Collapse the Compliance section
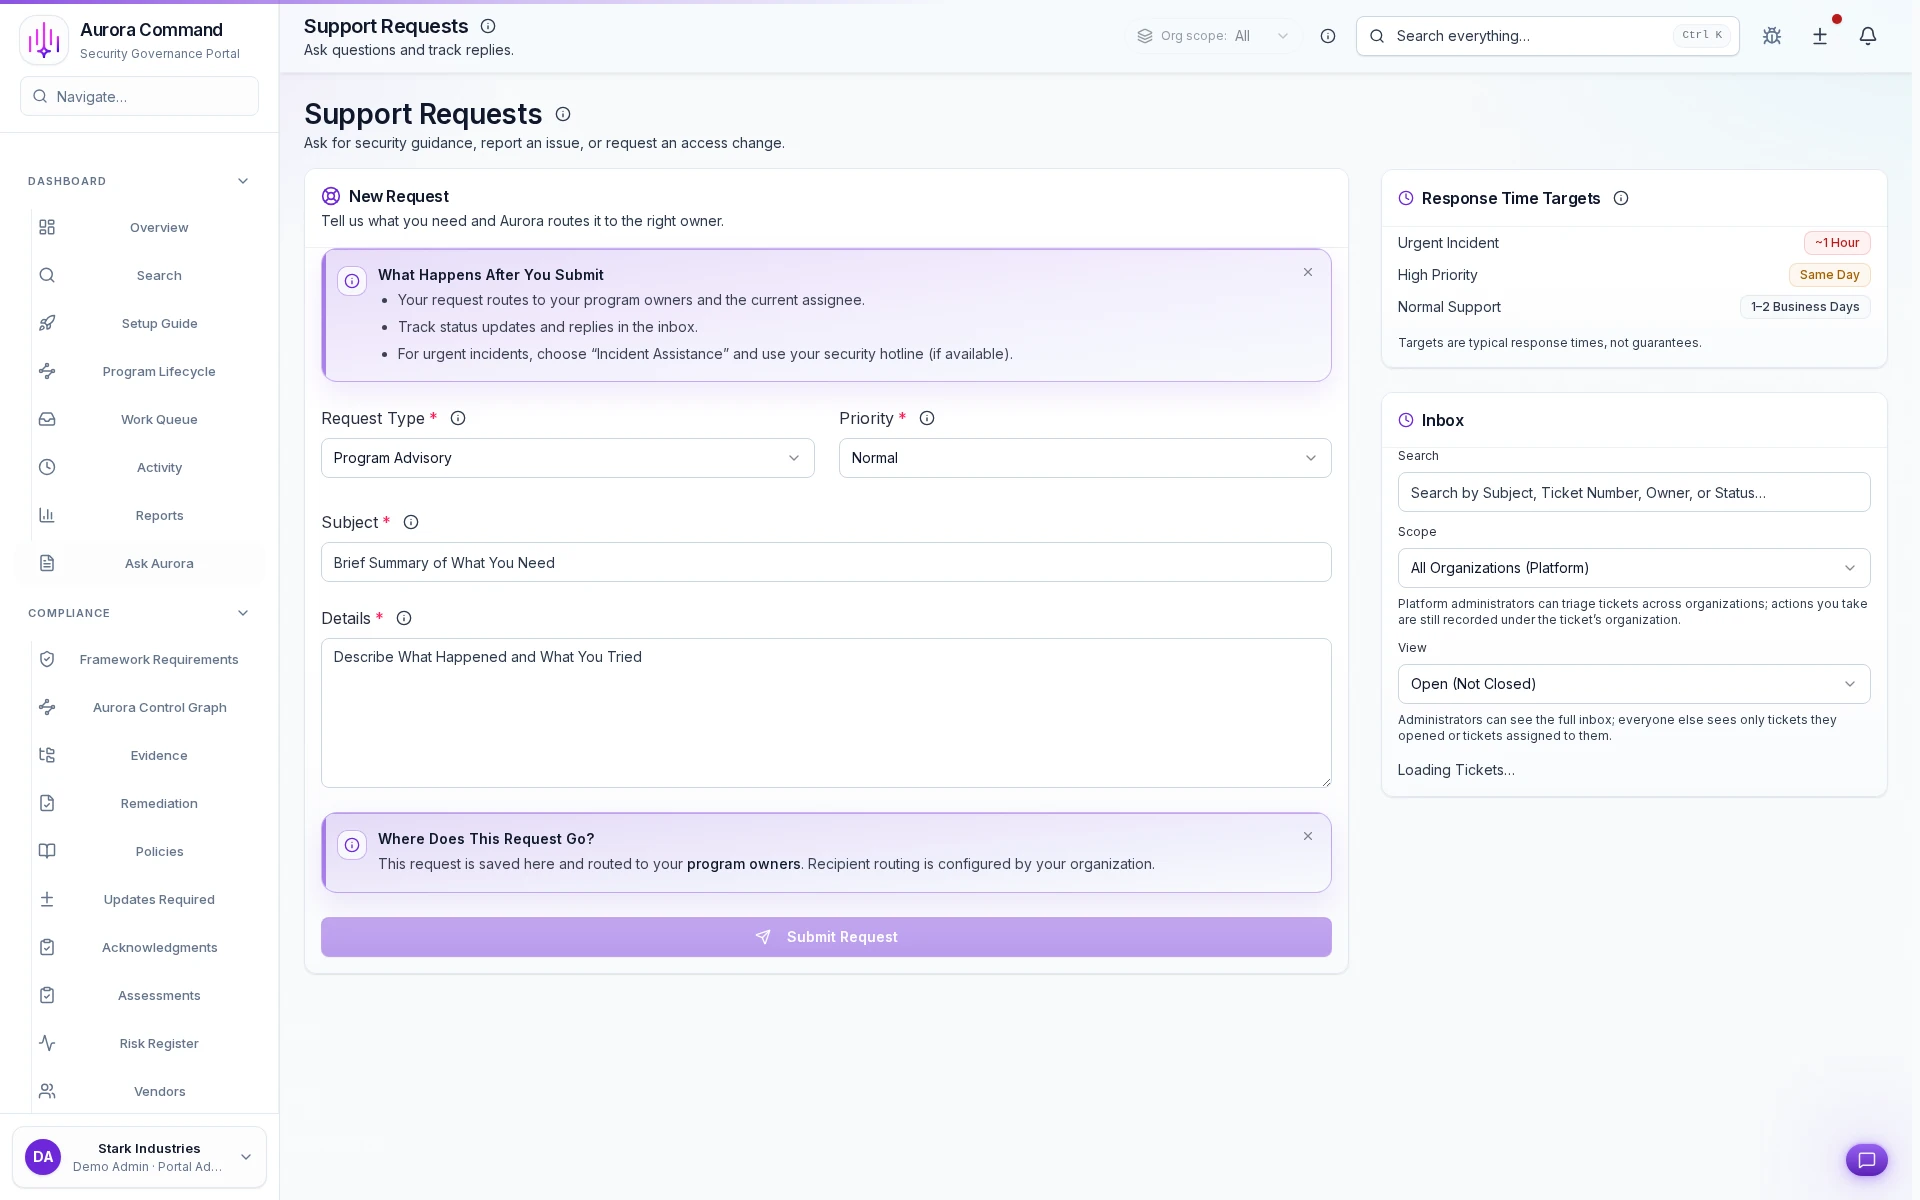The width and height of the screenshot is (1920, 1200). click(242, 613)
